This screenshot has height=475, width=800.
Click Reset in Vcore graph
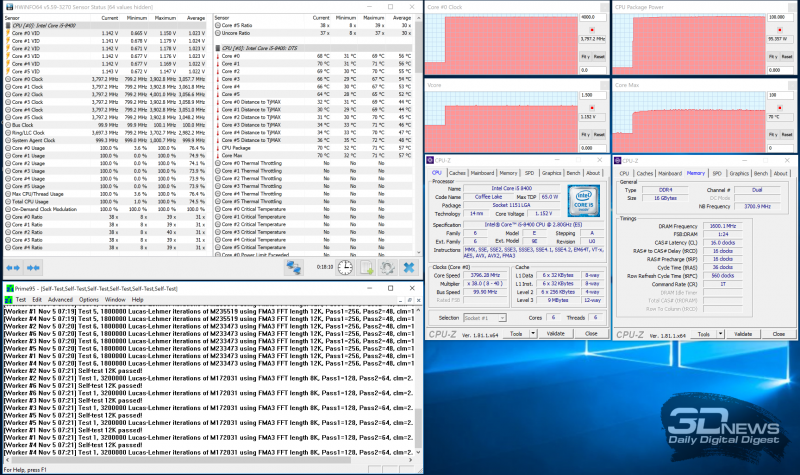tap(599, 135)
